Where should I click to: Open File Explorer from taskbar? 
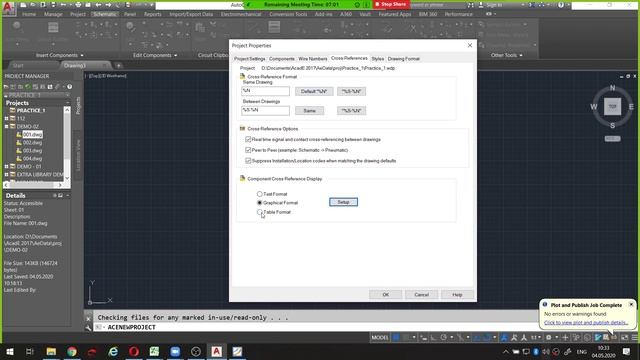51,351
